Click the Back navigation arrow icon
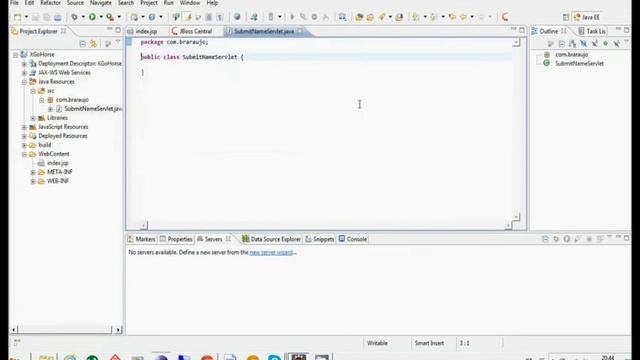This screenshot has width=640, height=360. tap(463, 17)
